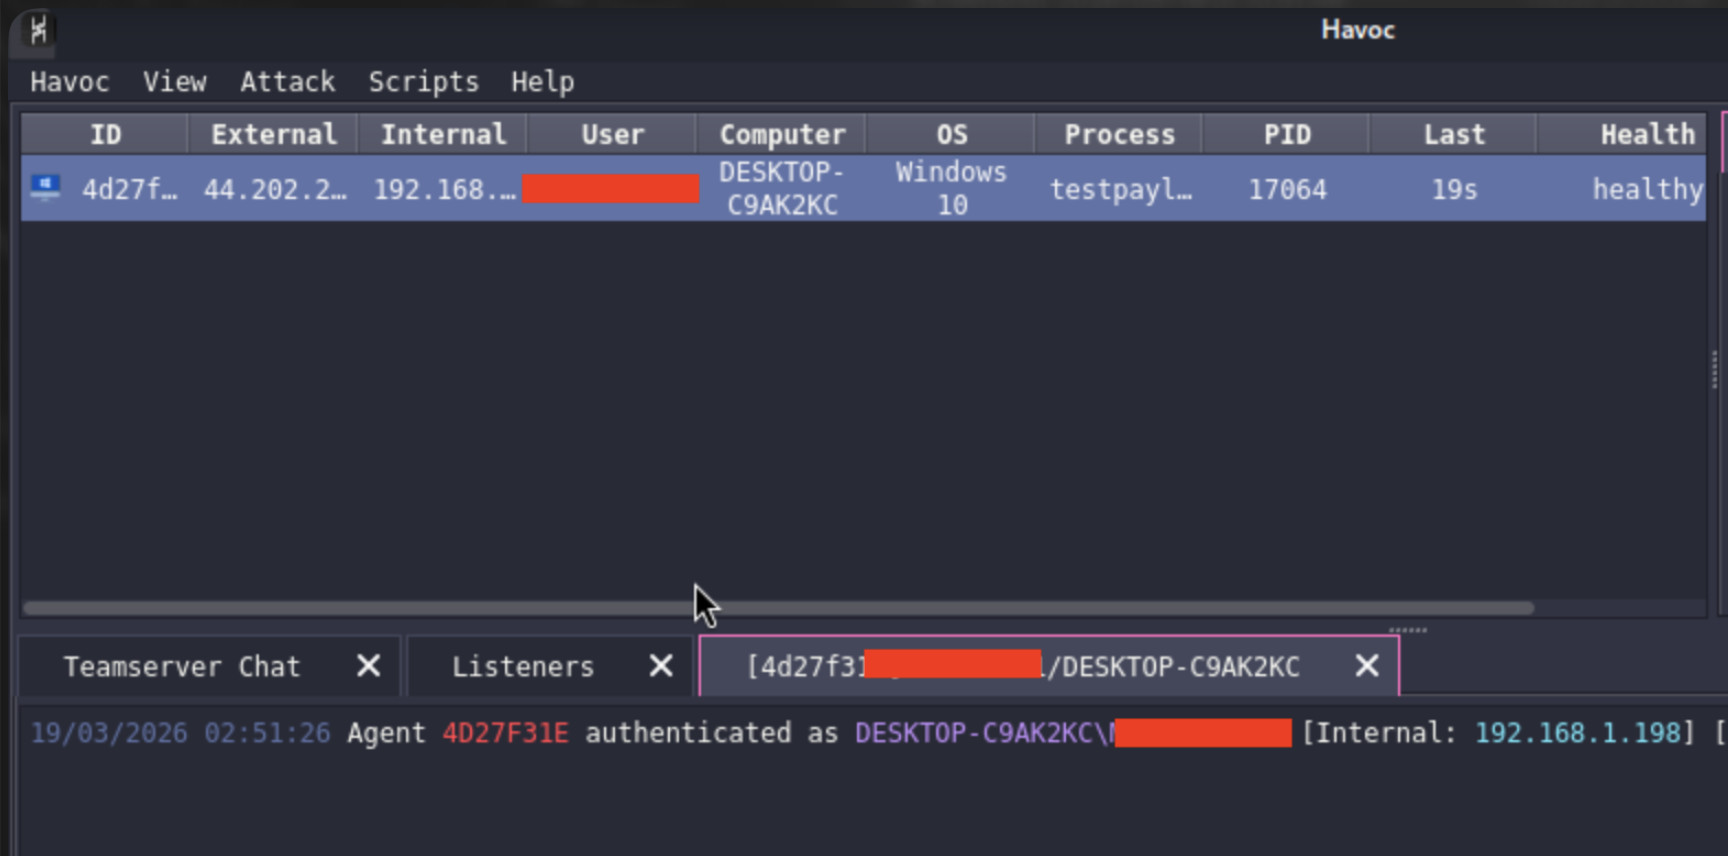Open the Havoc menu

click(x=69, y=82)
